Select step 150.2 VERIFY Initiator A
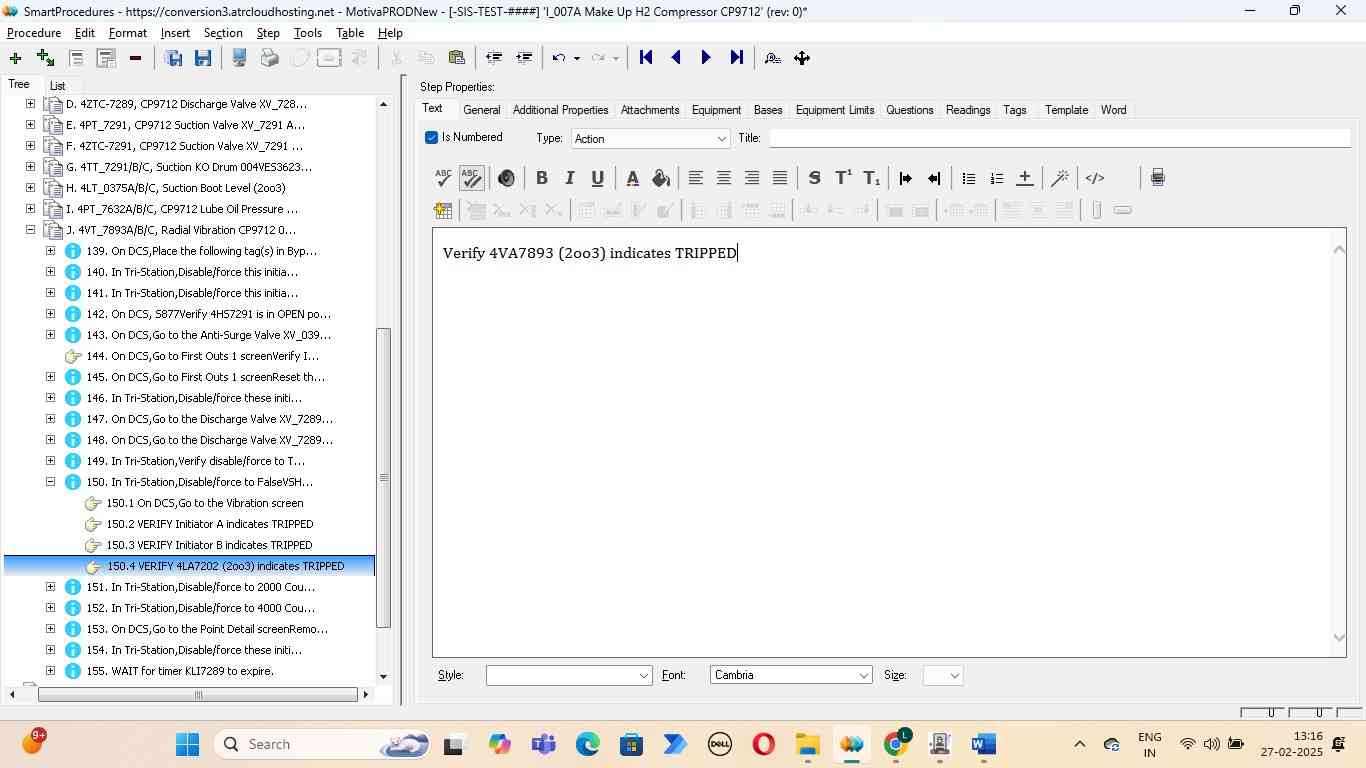1366x768 pixels. [x=210, y=524]
